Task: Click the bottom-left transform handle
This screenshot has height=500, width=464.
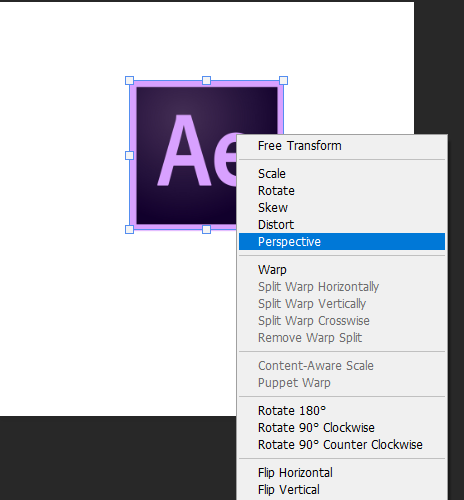Action: [129, 229]
